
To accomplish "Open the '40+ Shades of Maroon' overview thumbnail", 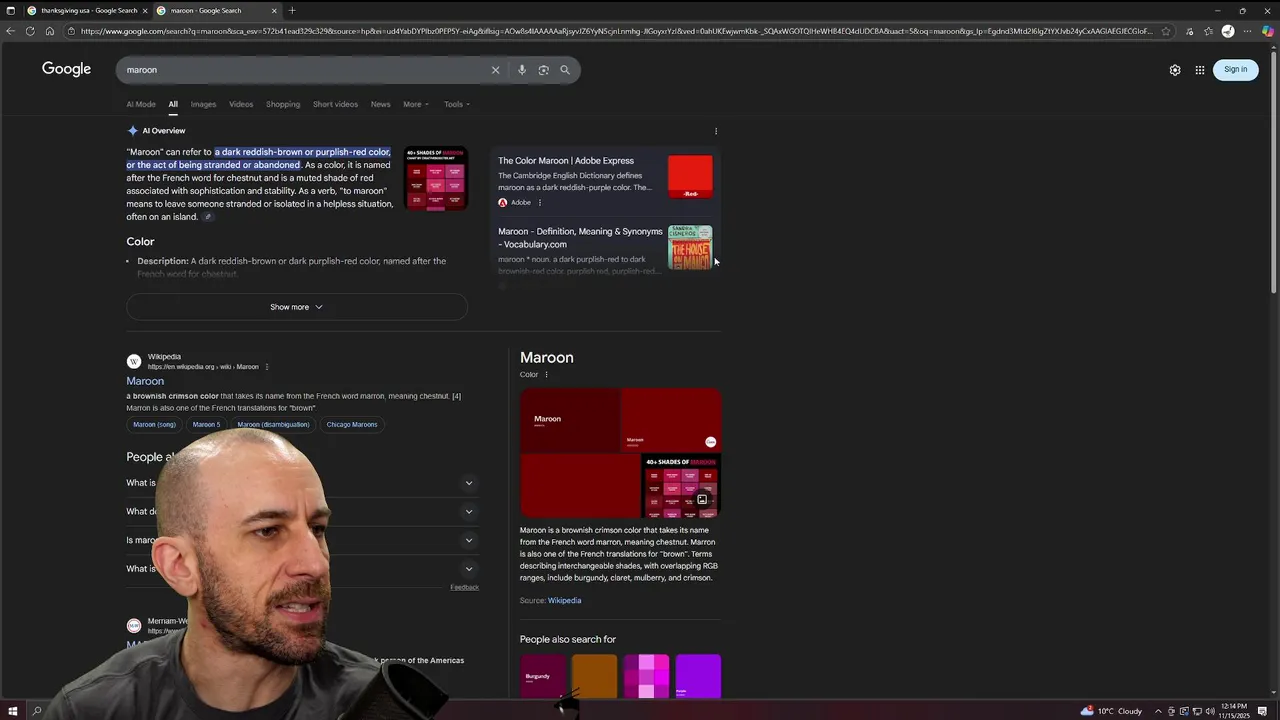I will pos(436,179).
